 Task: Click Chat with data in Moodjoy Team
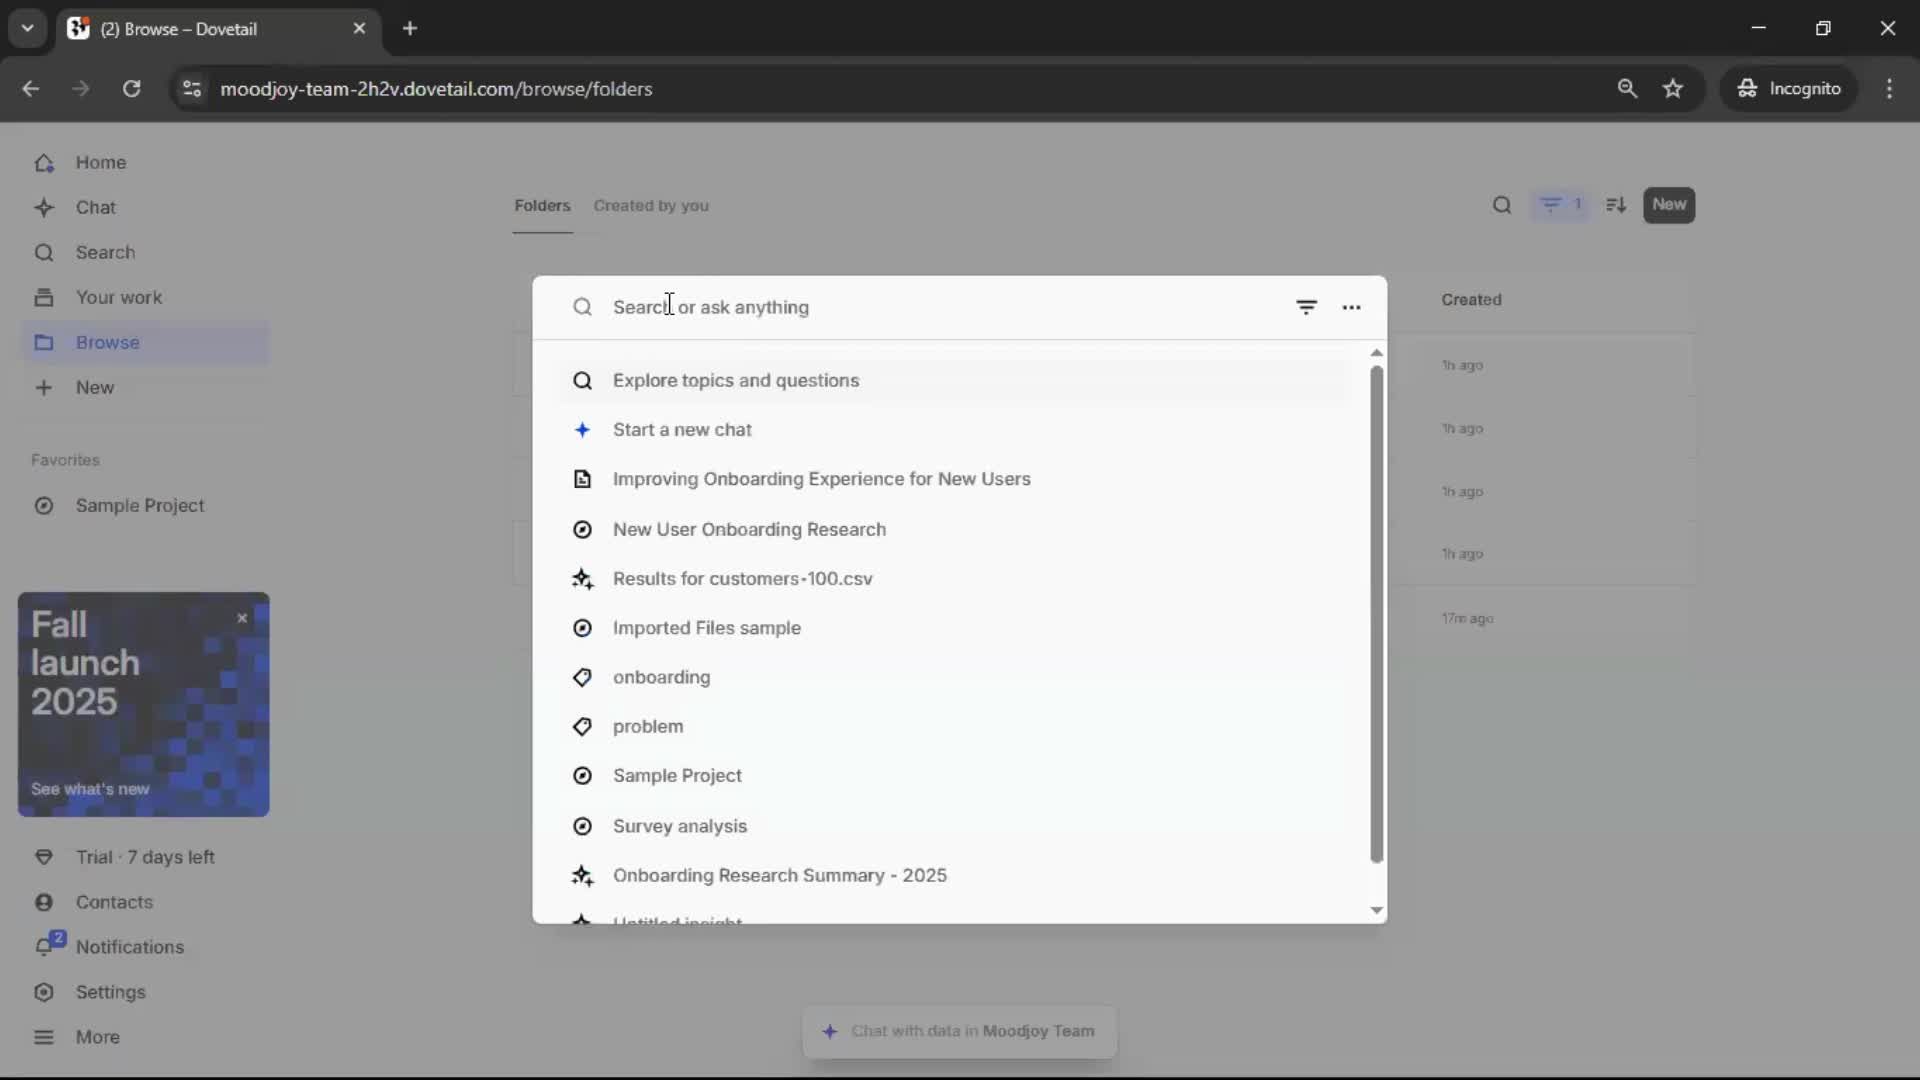click(958, 1031)
